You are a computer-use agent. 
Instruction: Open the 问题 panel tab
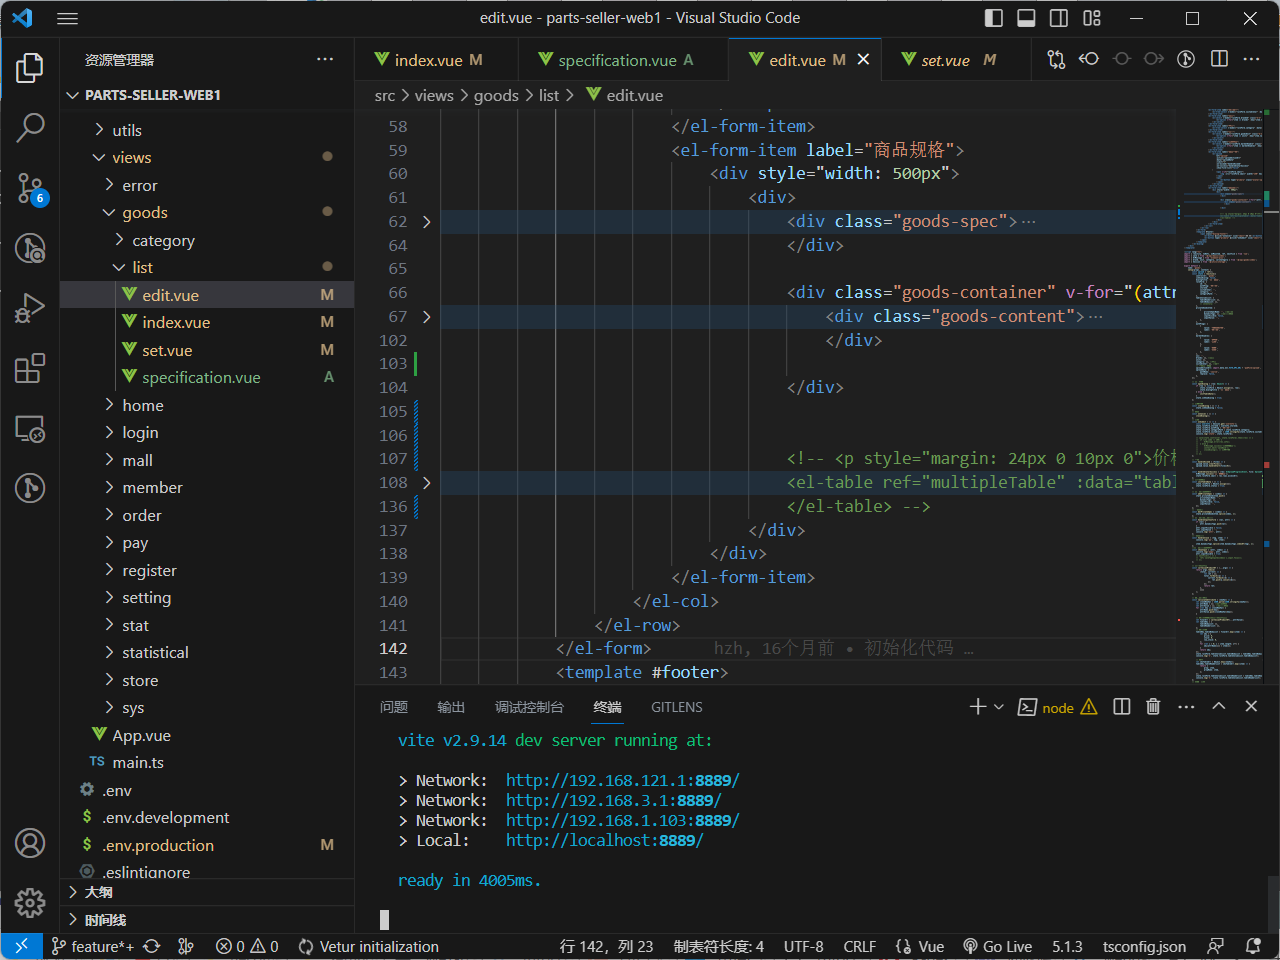pos(394,707)
